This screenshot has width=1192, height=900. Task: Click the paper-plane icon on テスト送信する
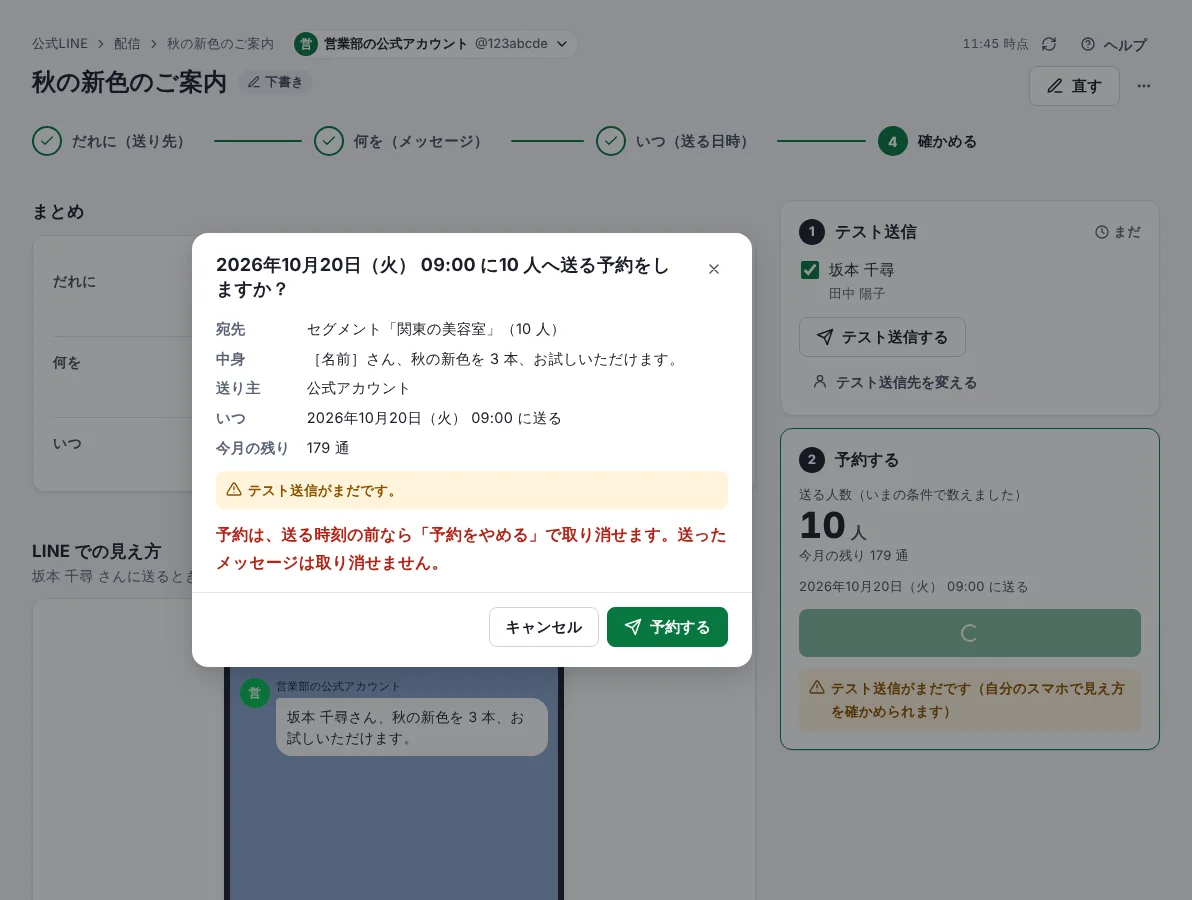point(825,337)
